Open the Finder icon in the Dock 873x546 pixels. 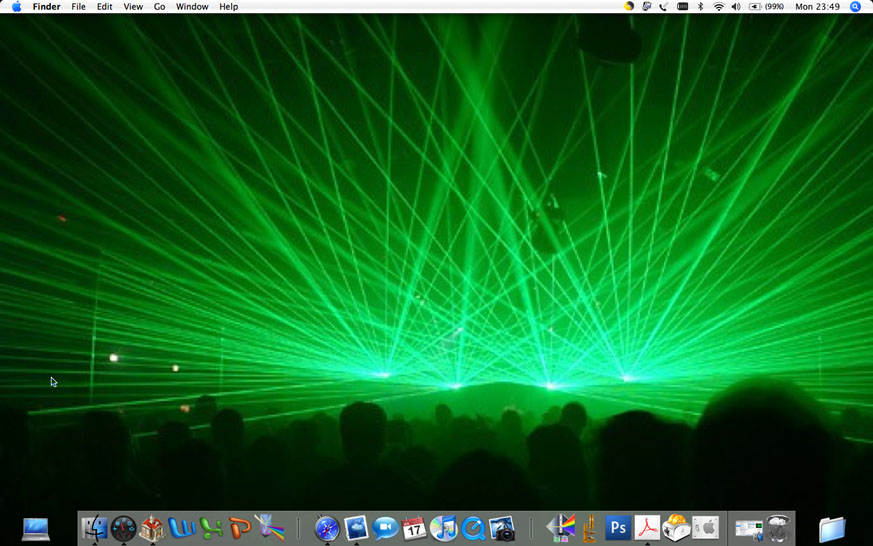[x=94, y=528]
